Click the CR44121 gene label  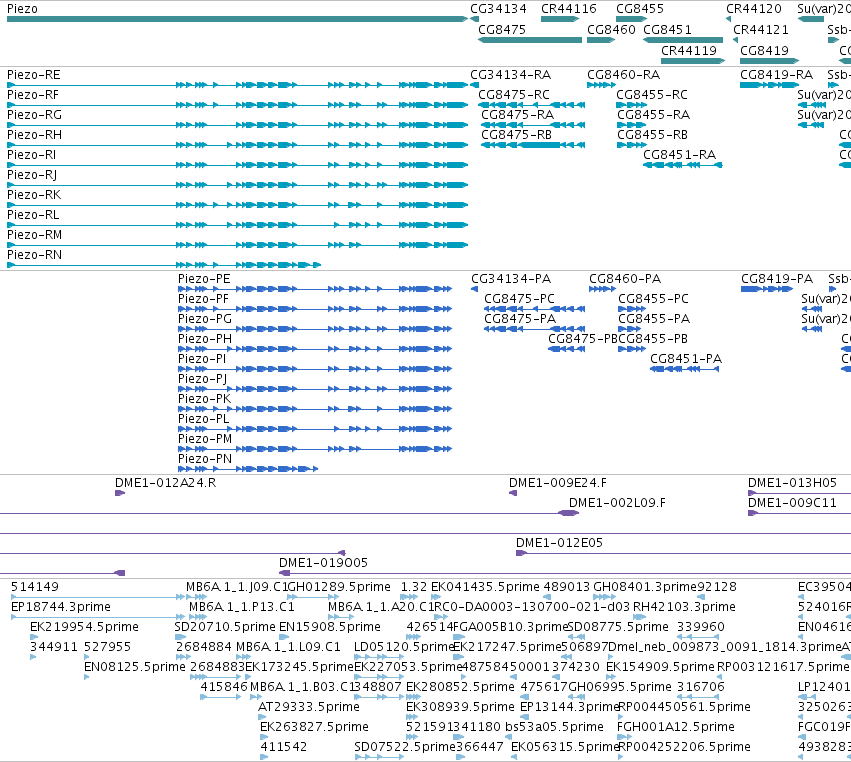(x=760, y=29)
